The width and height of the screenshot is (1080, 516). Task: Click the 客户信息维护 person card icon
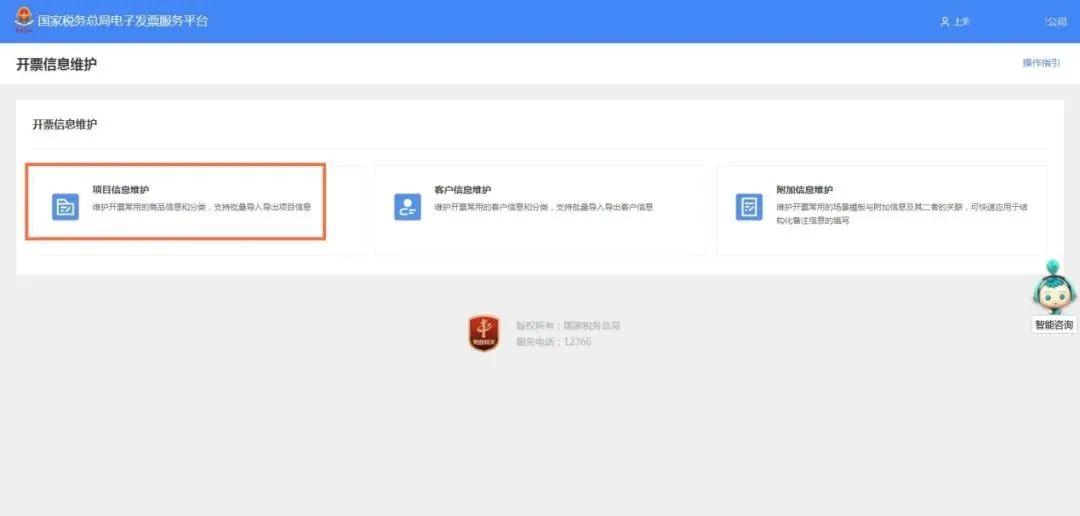point(407,207)
